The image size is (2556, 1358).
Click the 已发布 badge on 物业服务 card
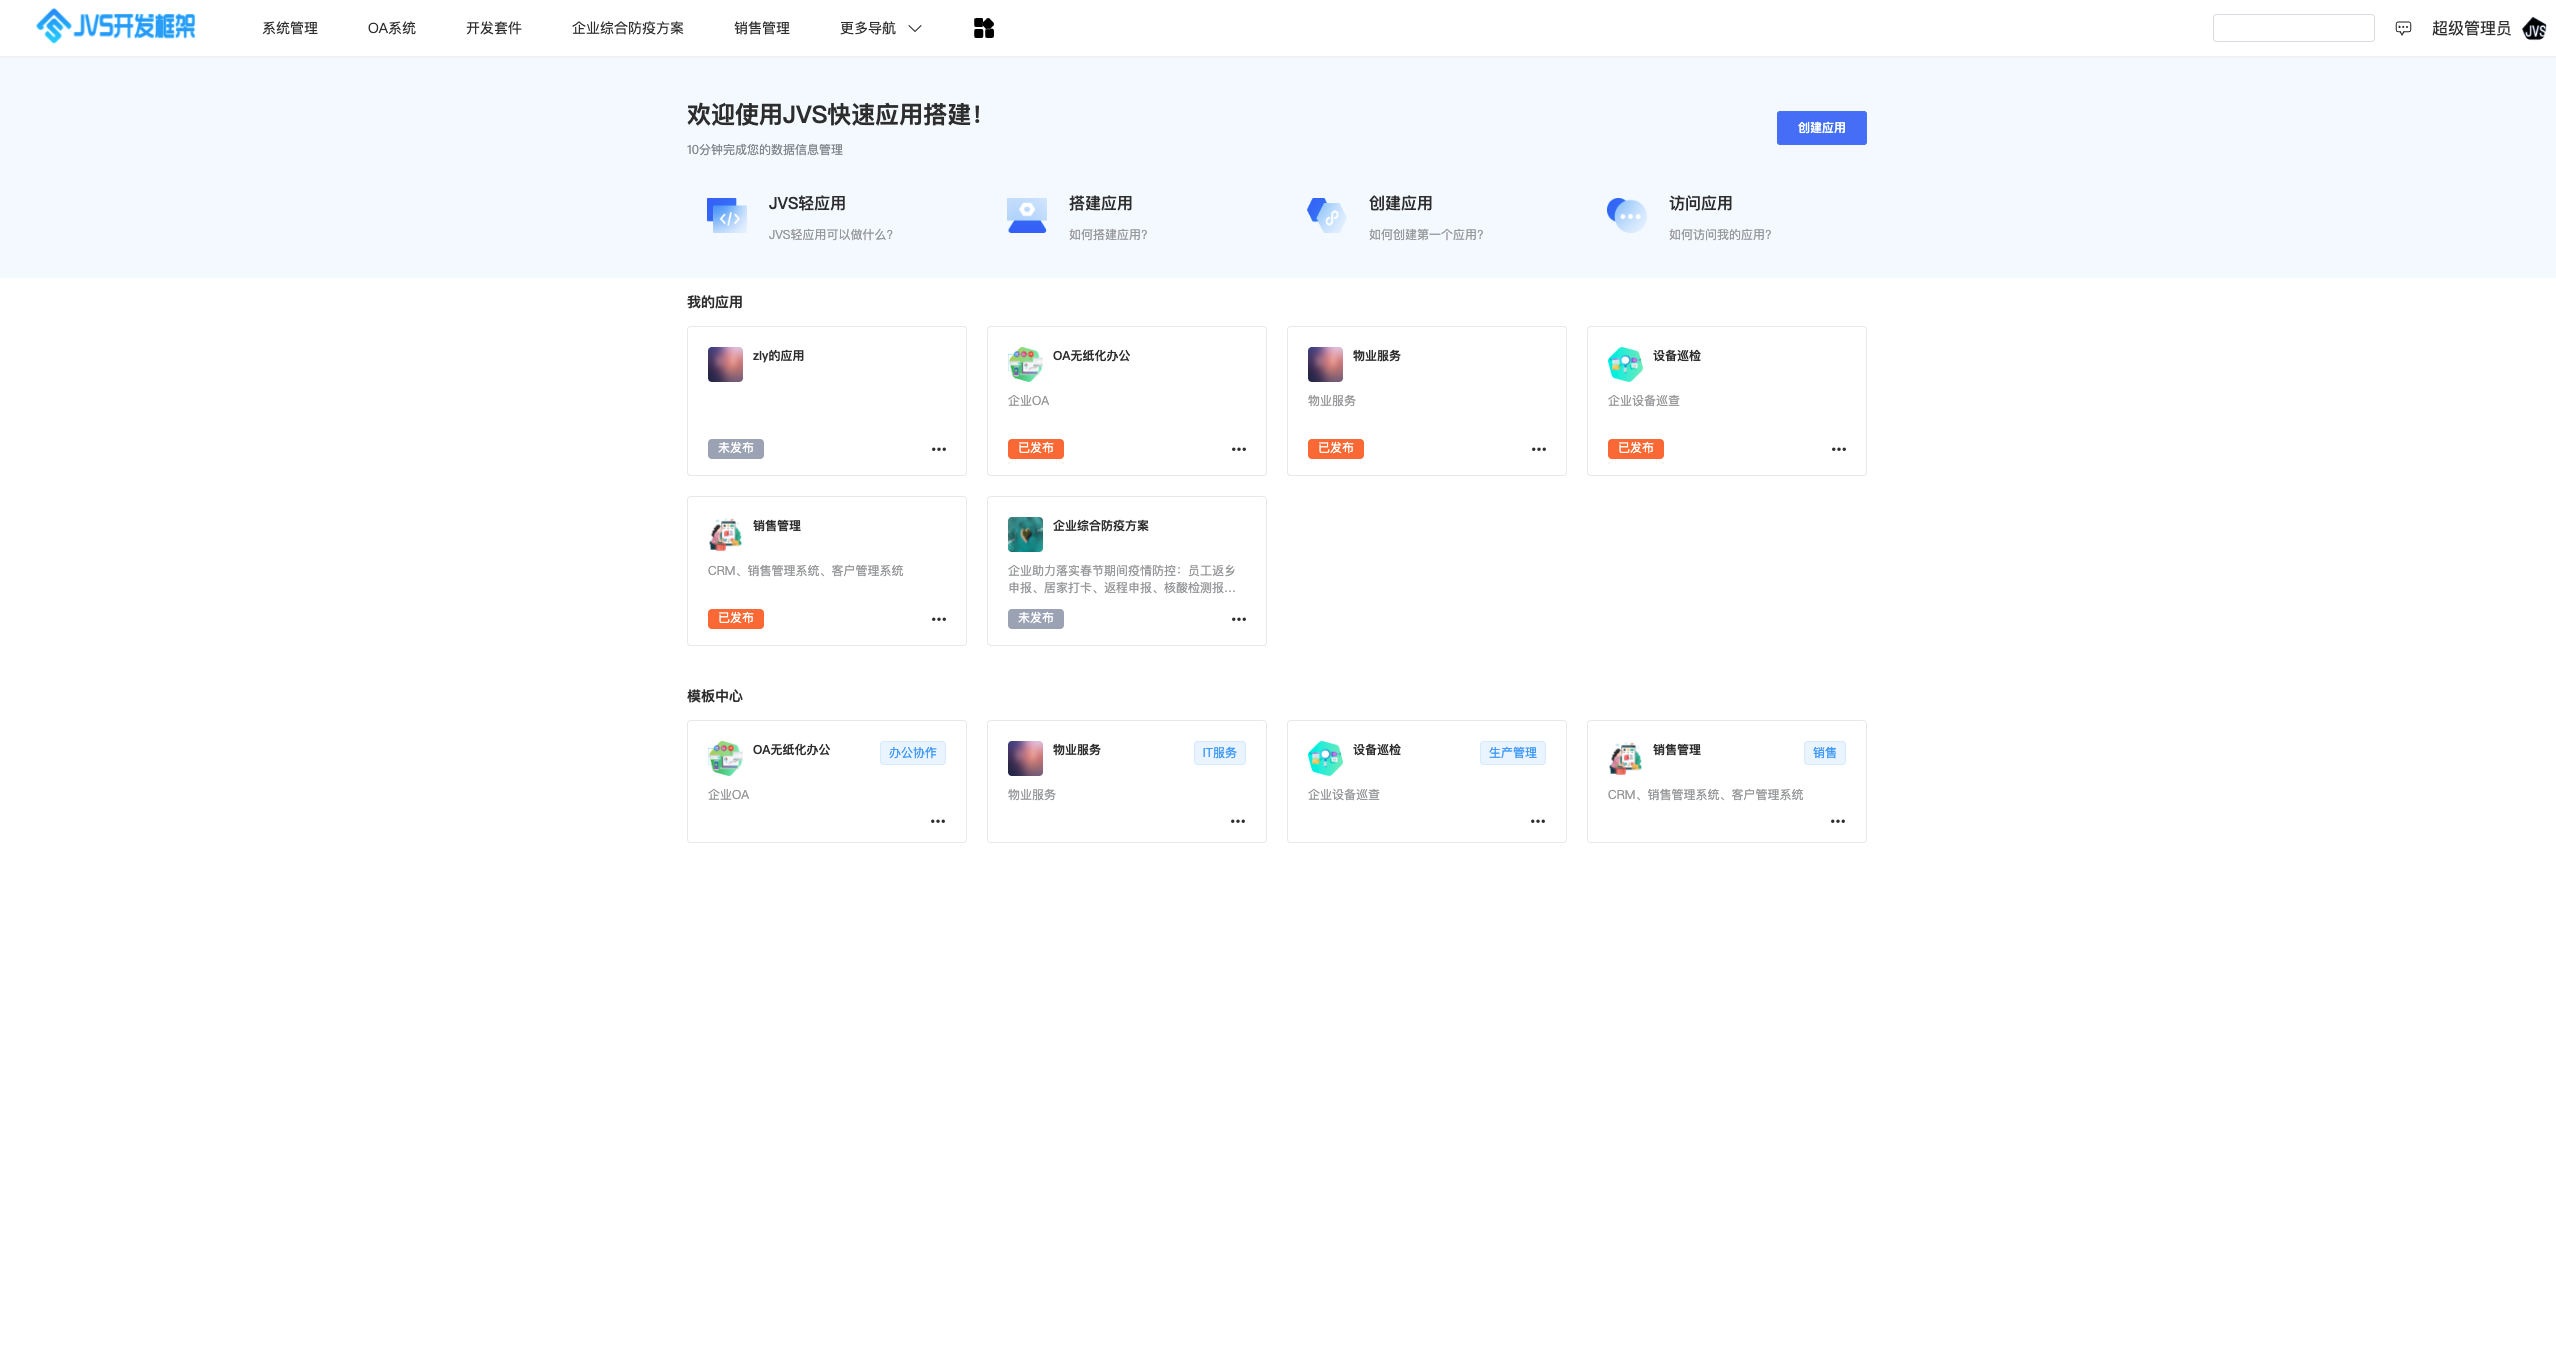[x=1335, y=449]
